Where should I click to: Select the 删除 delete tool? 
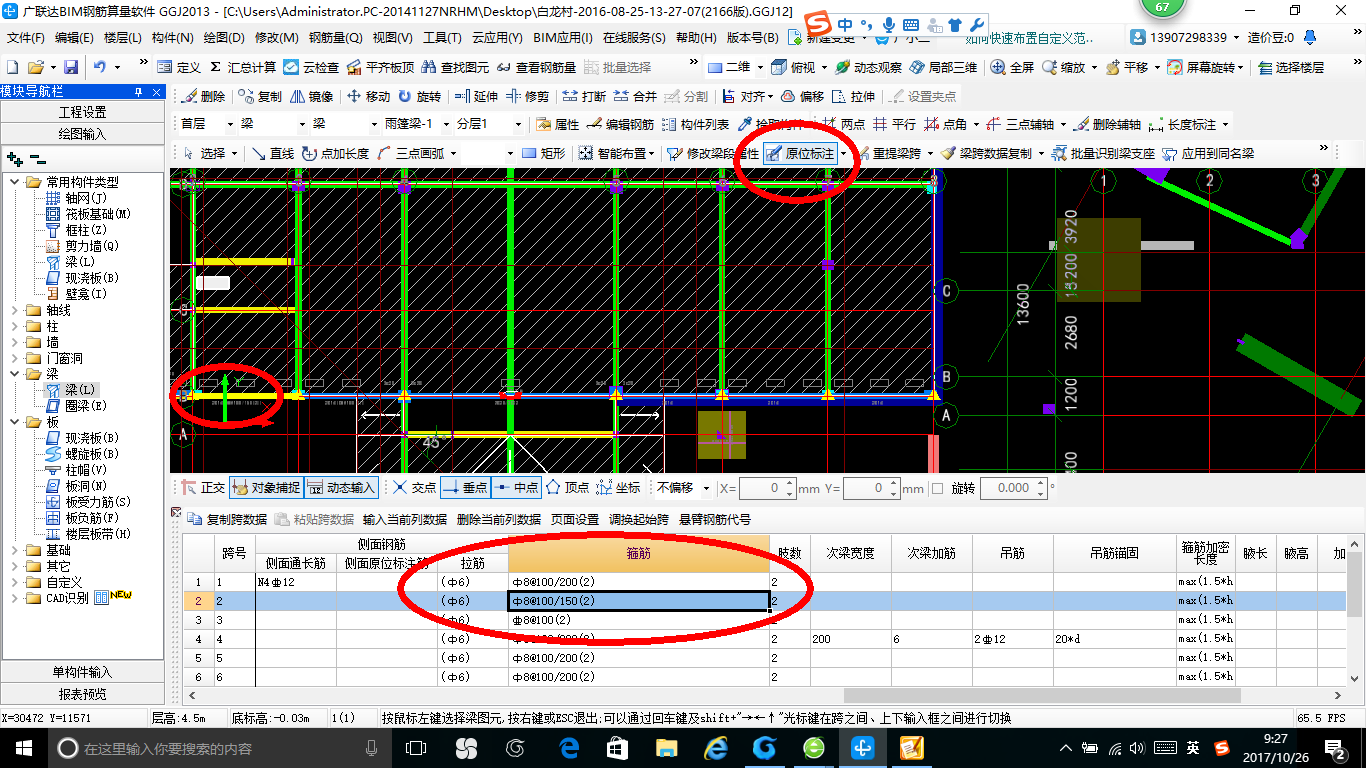[203, 97]
